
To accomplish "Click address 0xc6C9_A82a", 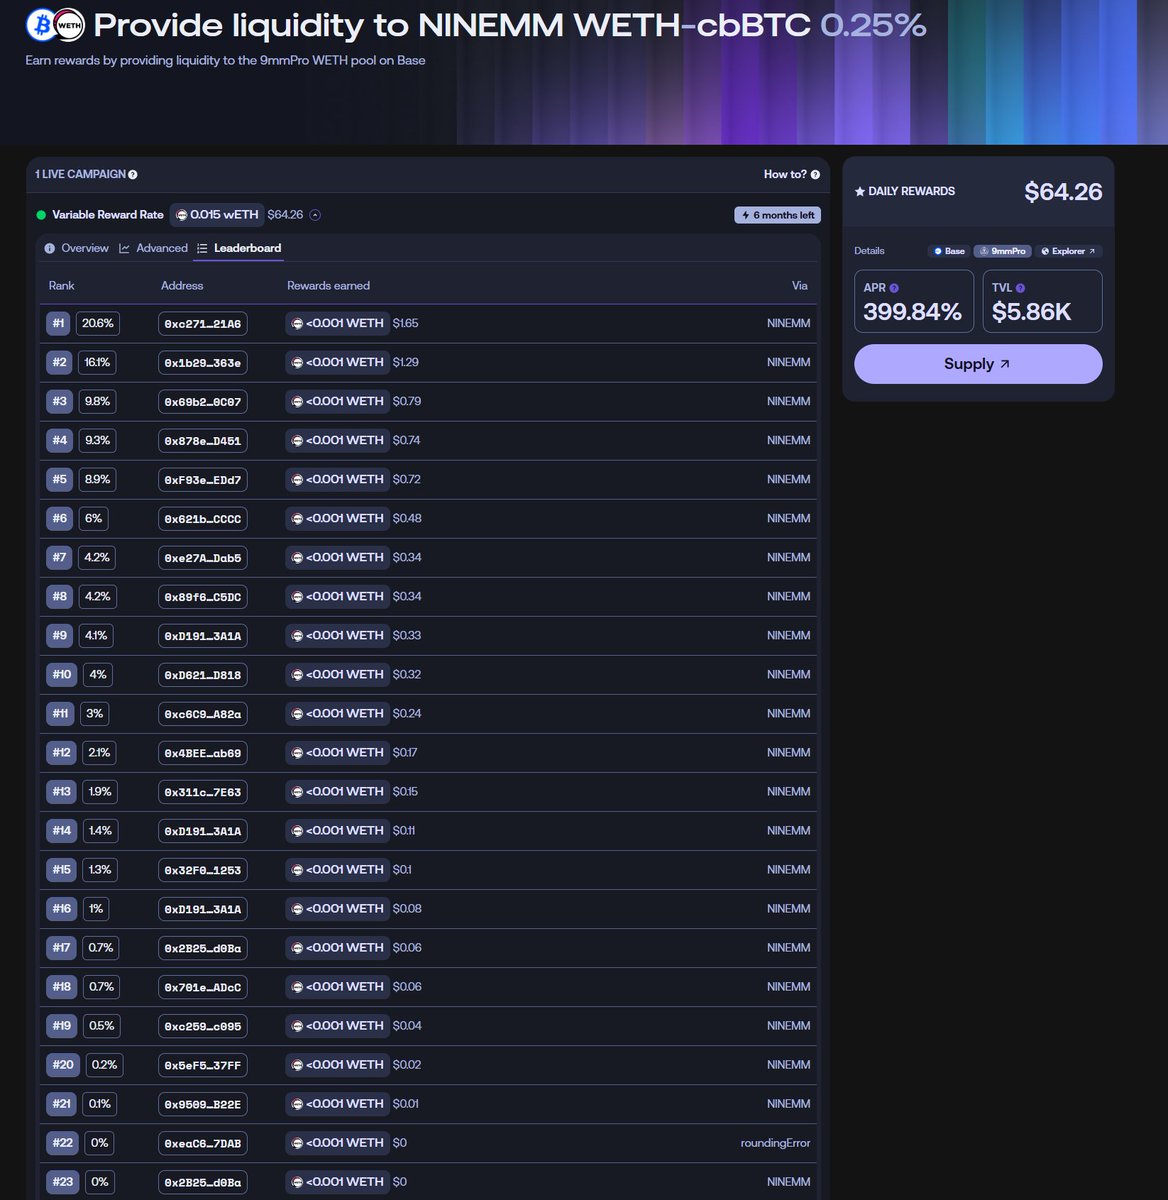I will pos(203,713).
